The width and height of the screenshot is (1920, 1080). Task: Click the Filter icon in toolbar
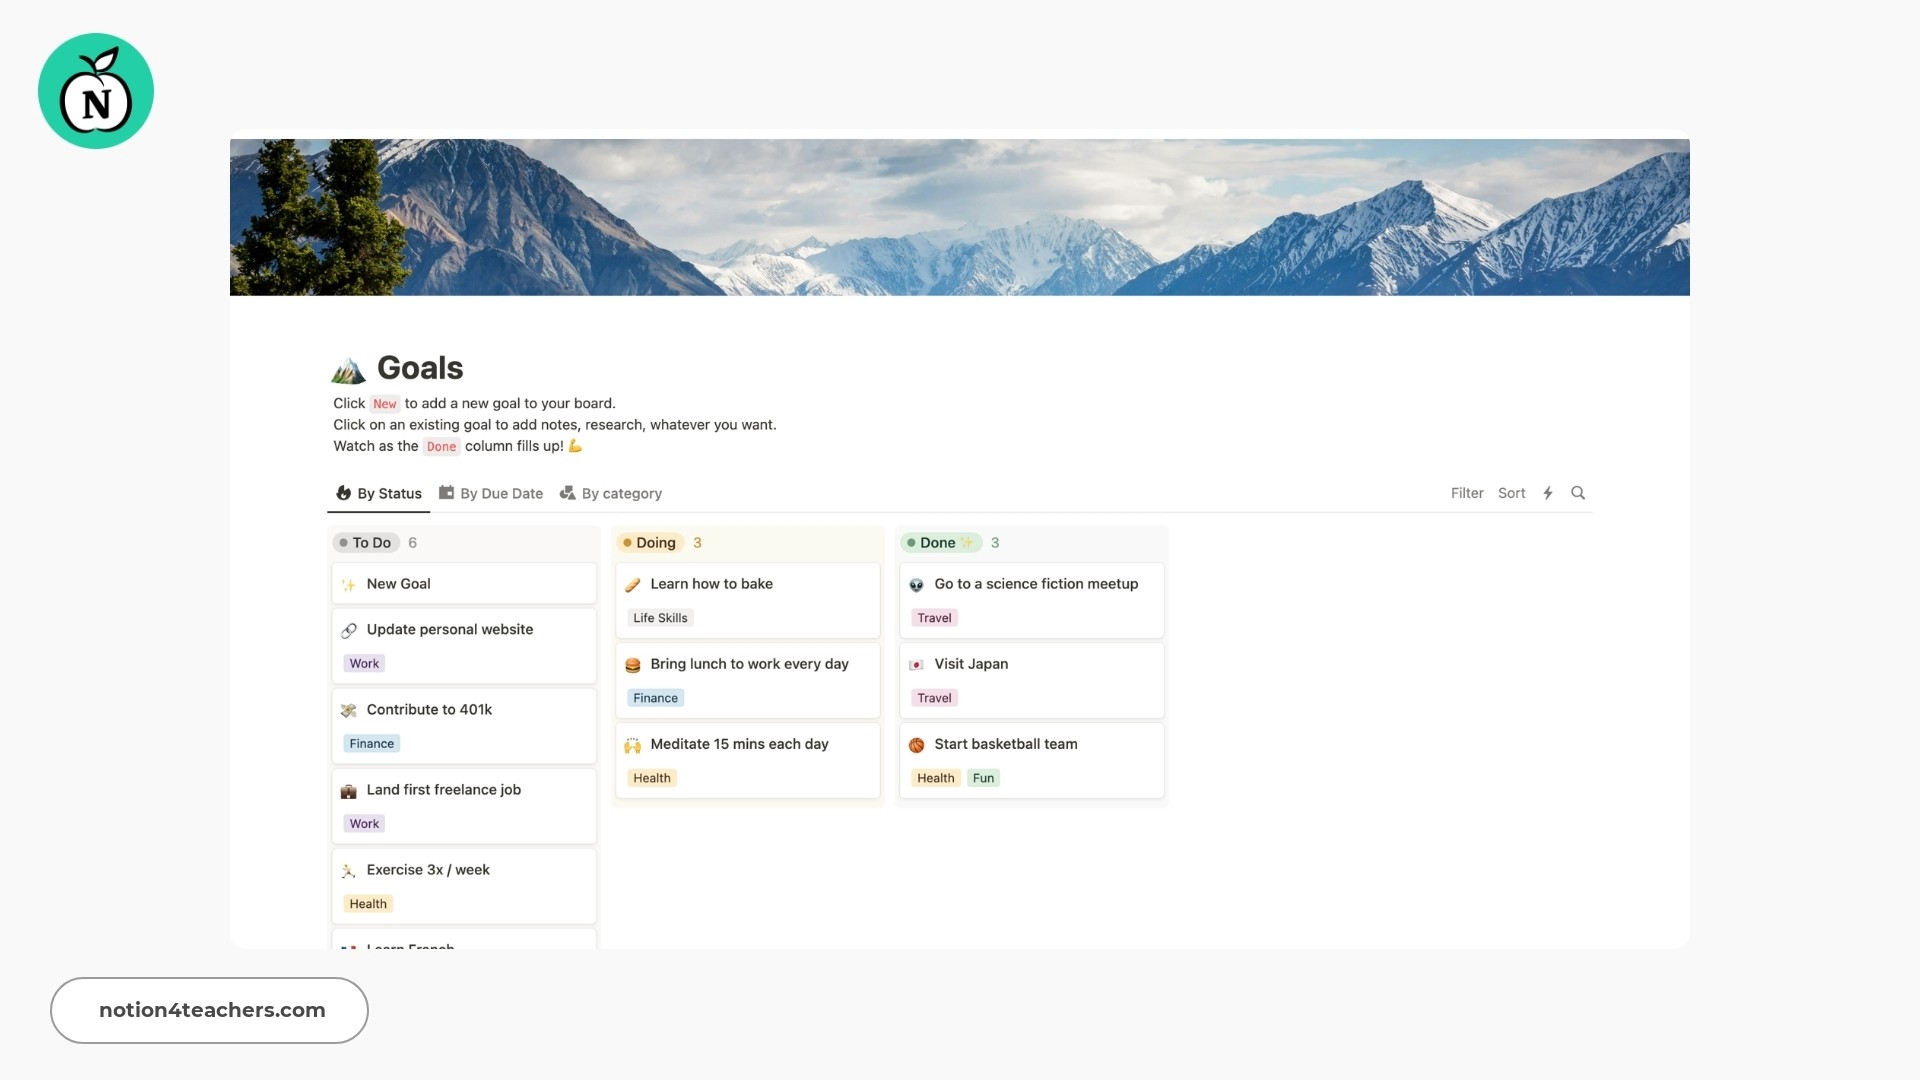[x=1466, y=492]
